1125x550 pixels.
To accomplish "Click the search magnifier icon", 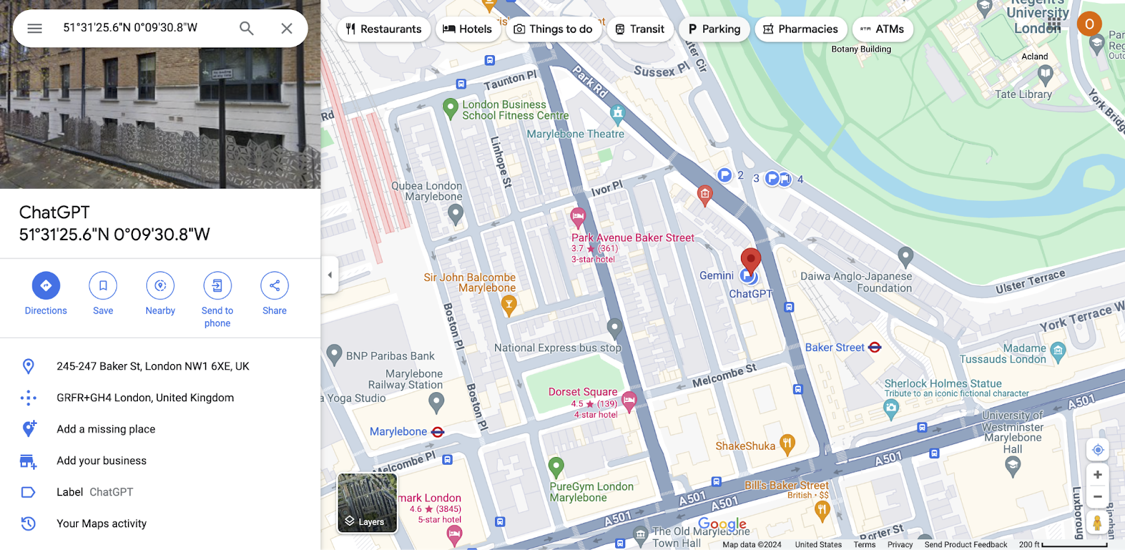I will [x=246, y=29].
